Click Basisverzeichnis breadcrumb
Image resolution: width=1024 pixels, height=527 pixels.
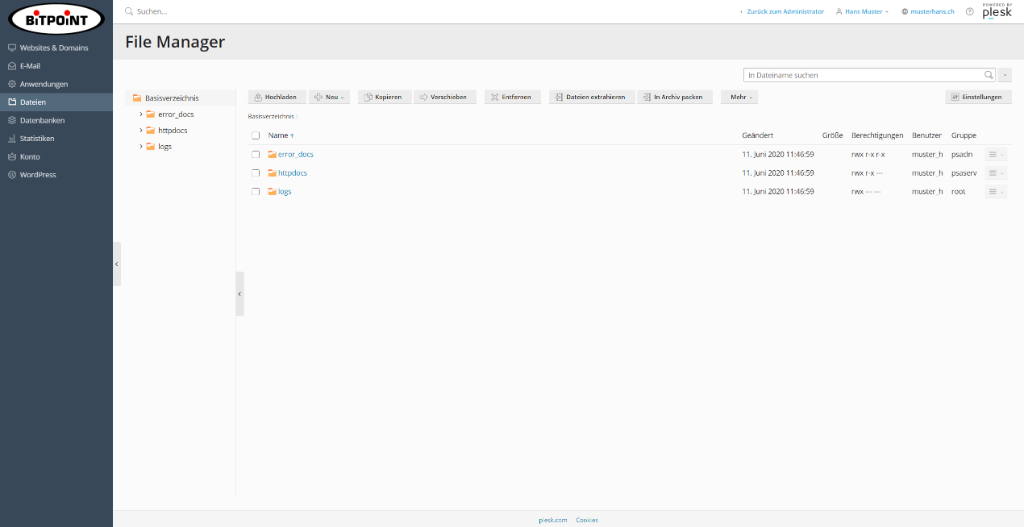pyautogui.click(x=270, y=116)
